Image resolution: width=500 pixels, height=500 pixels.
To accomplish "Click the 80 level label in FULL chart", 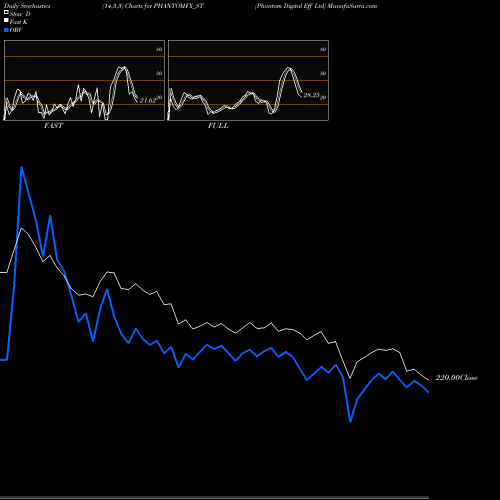I will [323, 49].
